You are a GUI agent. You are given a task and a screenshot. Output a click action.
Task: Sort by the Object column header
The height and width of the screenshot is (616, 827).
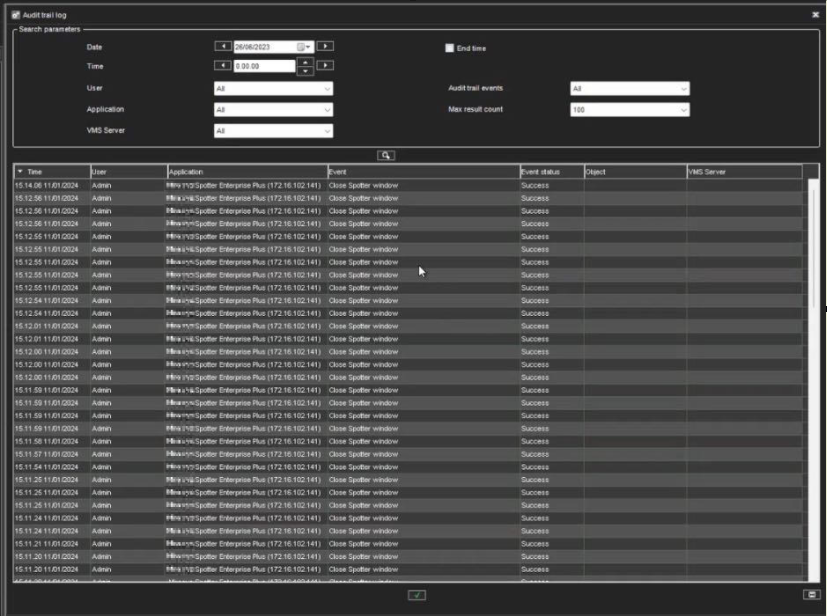(x=635, y=171)
